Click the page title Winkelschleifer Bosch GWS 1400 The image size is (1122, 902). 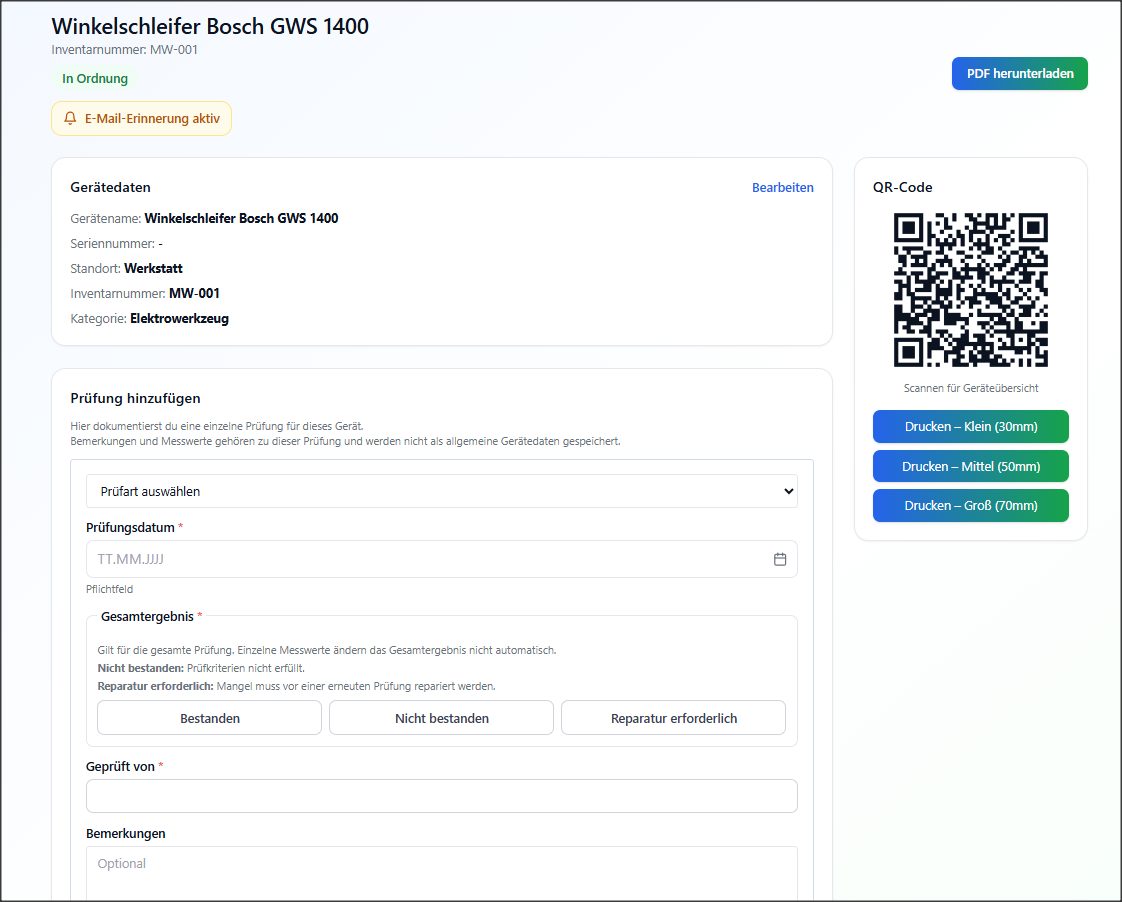210,26
